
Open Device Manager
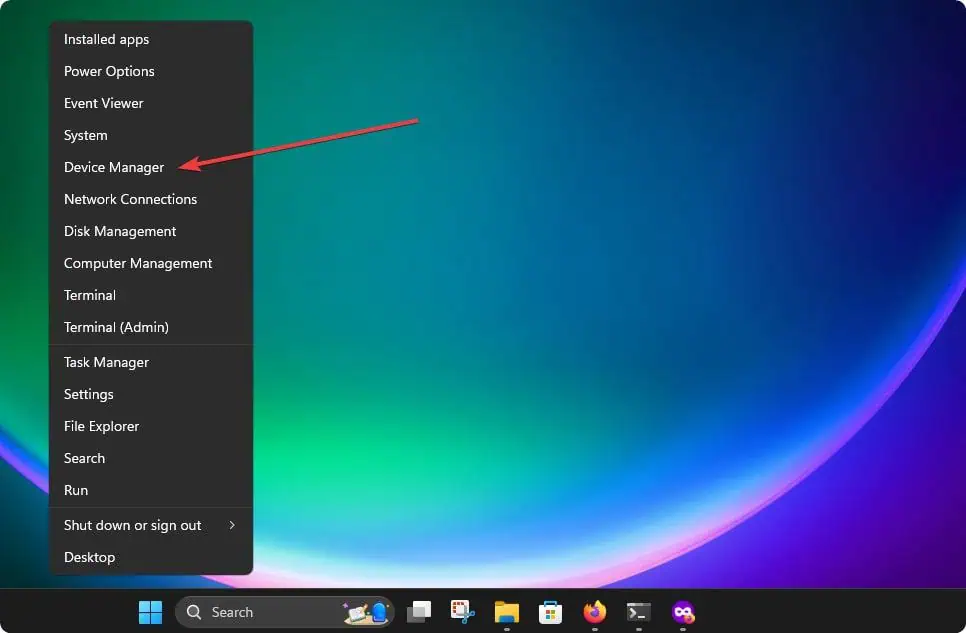(x=151, y=168)
